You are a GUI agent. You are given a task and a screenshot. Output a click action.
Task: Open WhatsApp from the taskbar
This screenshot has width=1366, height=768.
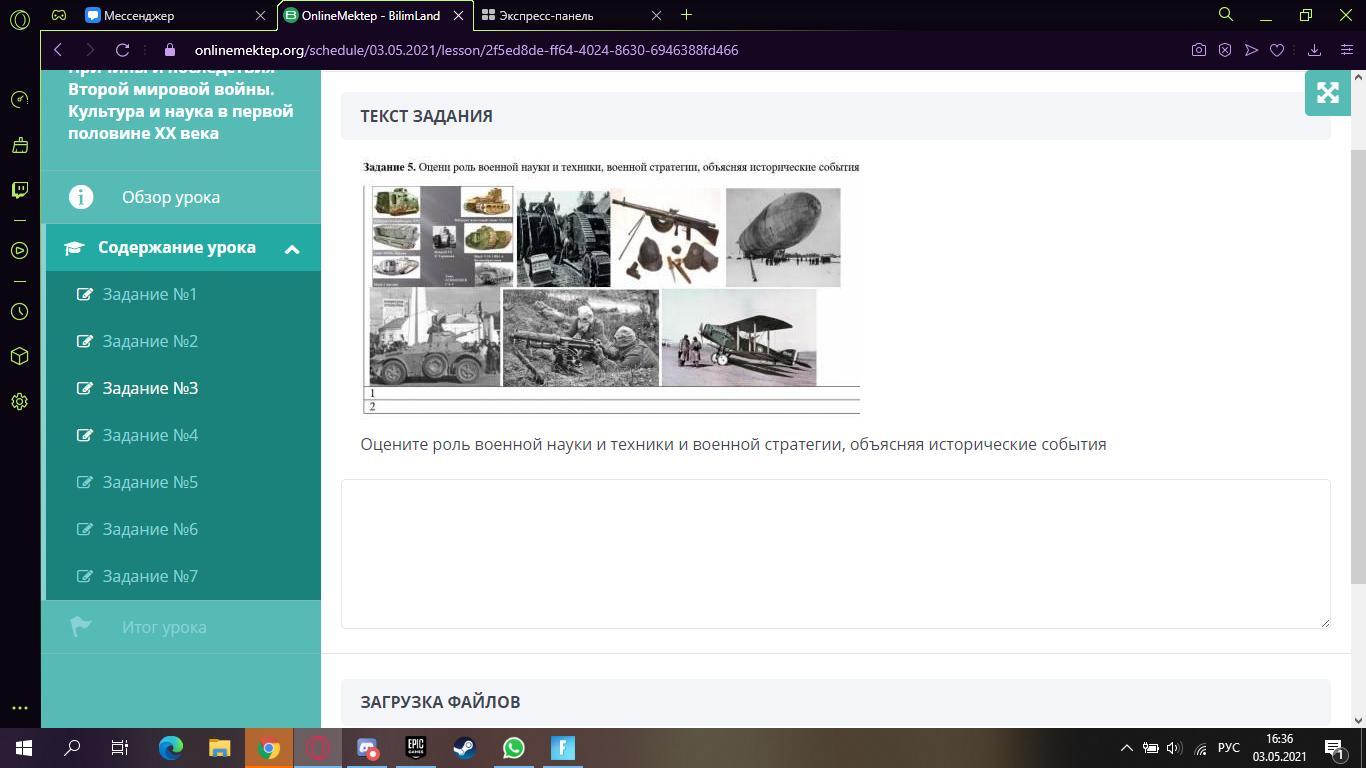point(514,748)
